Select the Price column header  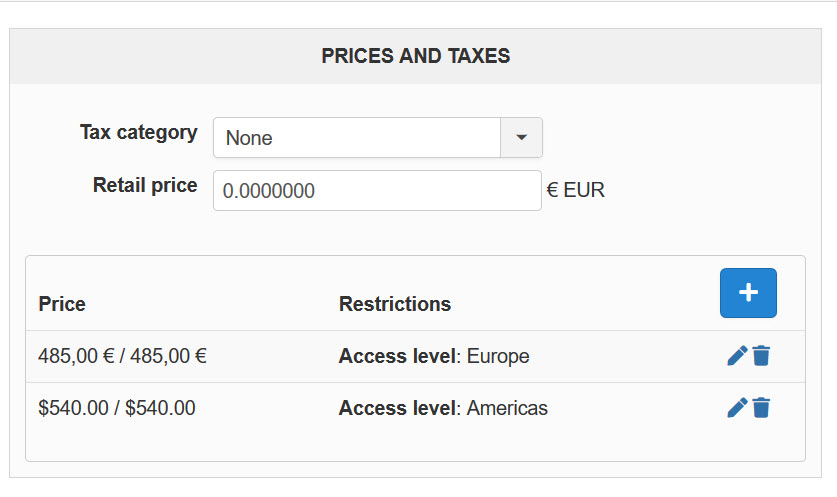point(62,304)
